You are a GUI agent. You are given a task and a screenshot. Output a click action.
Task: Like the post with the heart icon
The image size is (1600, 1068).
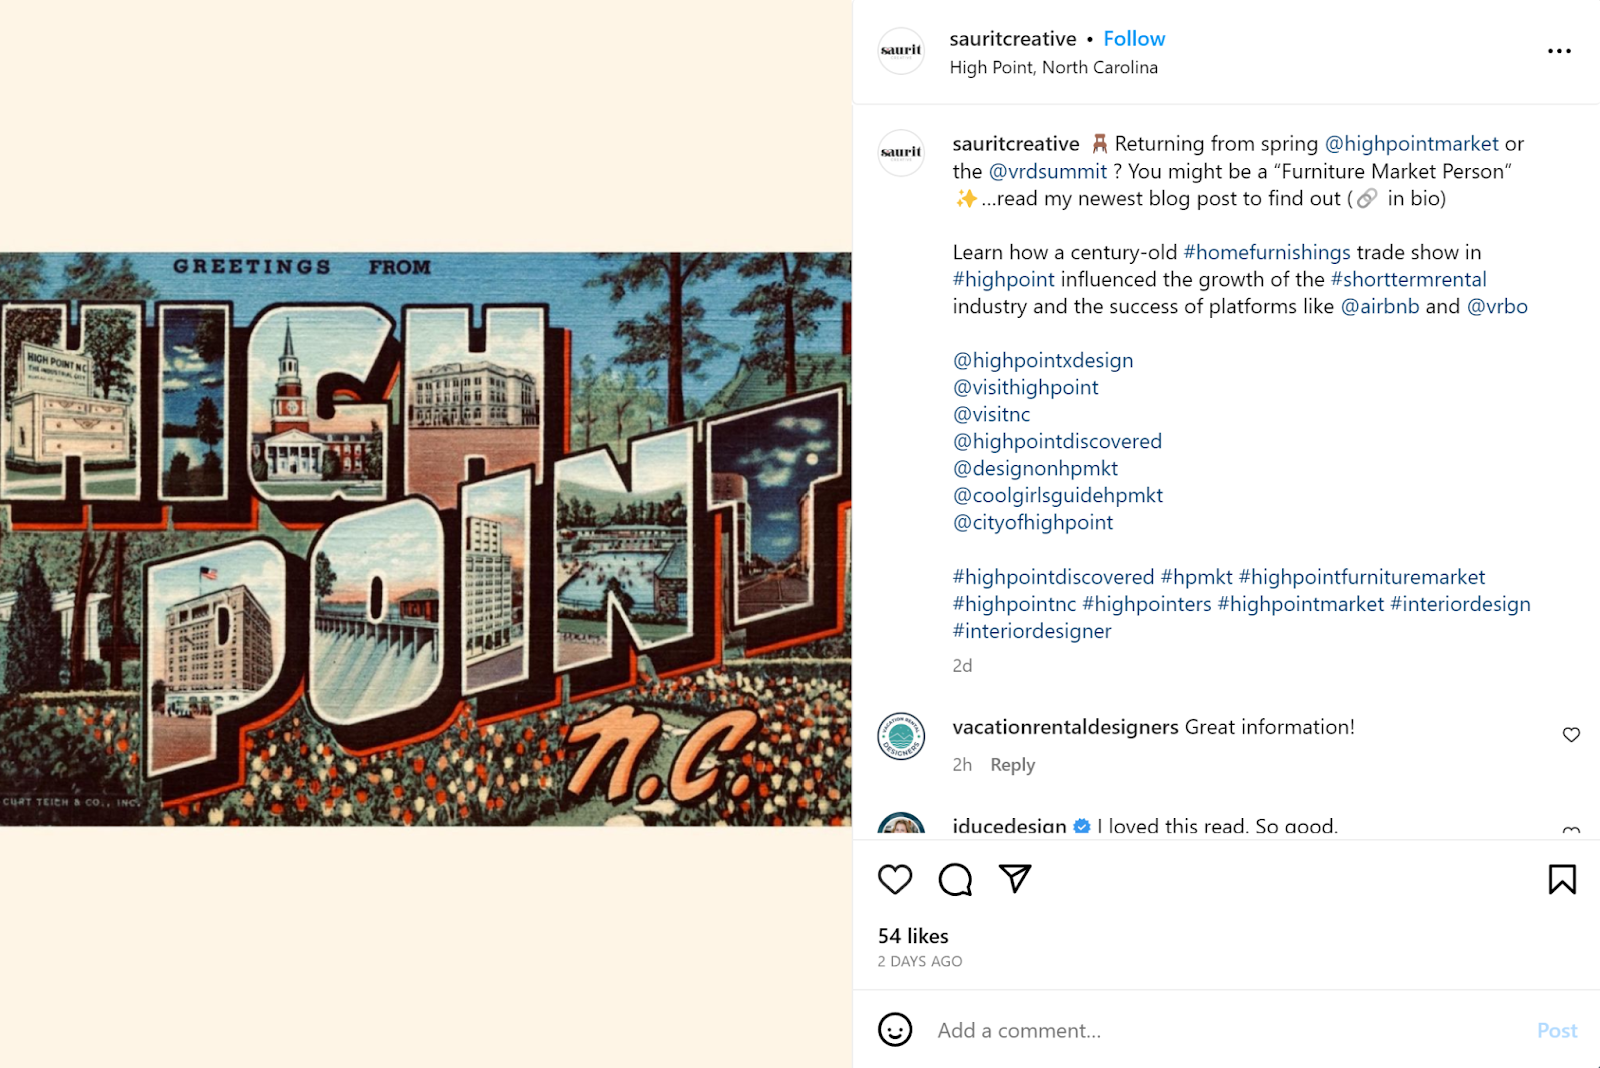pos(895,879)
